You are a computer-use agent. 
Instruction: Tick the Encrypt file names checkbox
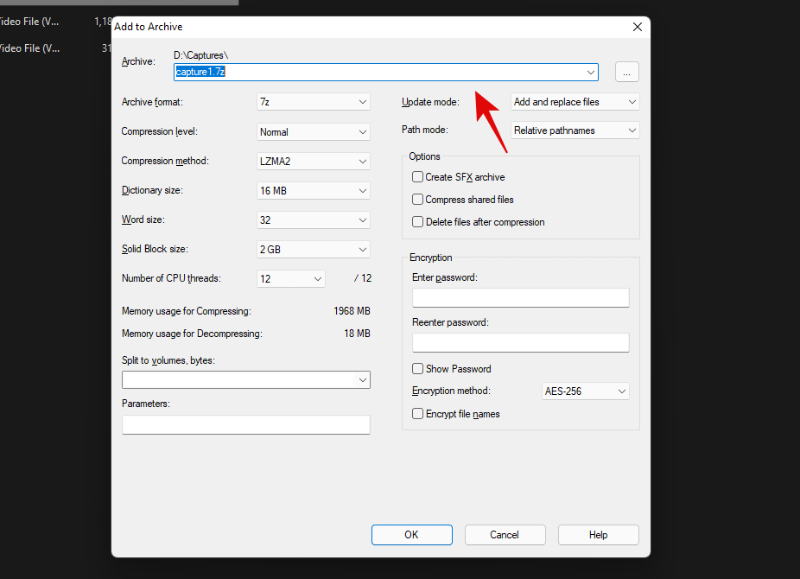click(x=418, y=414)
